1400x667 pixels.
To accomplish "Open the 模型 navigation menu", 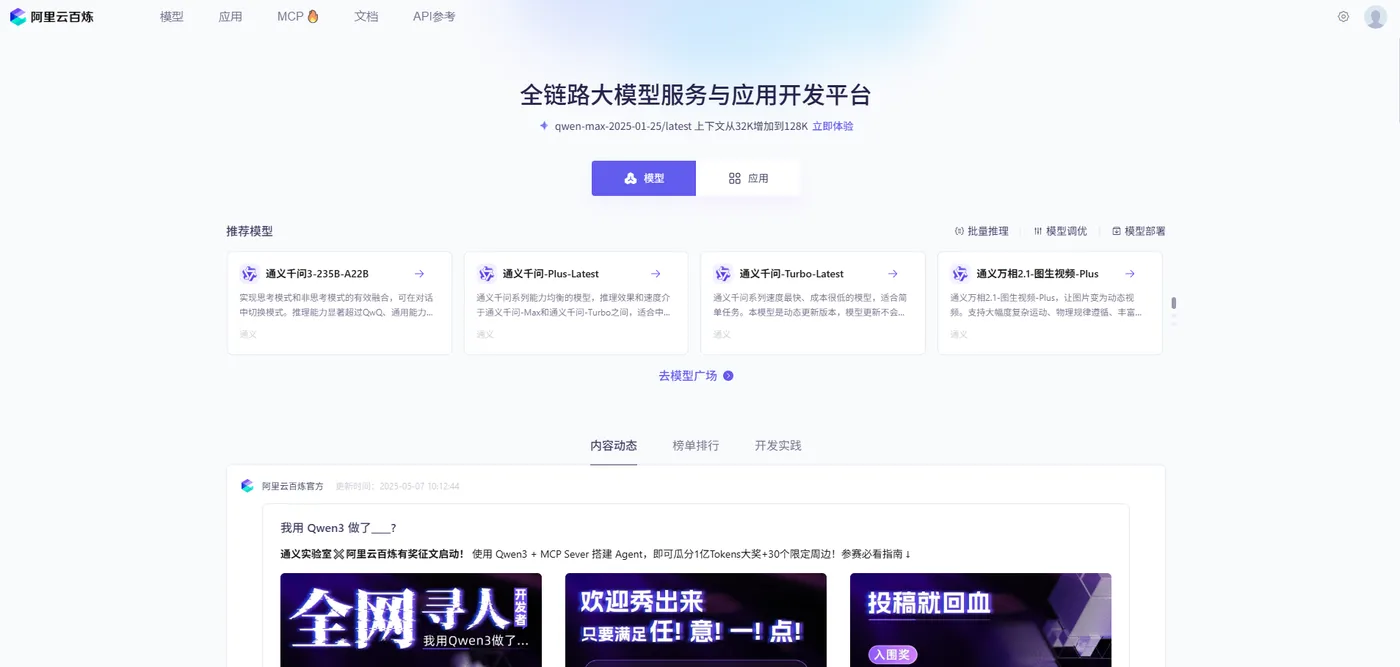I will (172, 17).
